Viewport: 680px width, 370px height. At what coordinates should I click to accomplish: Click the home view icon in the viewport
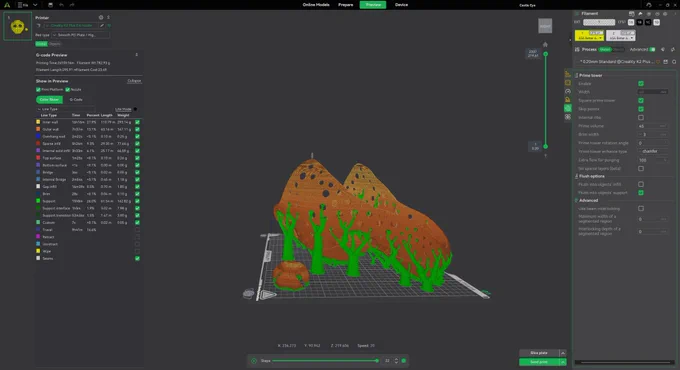click(x=545, y=44)
